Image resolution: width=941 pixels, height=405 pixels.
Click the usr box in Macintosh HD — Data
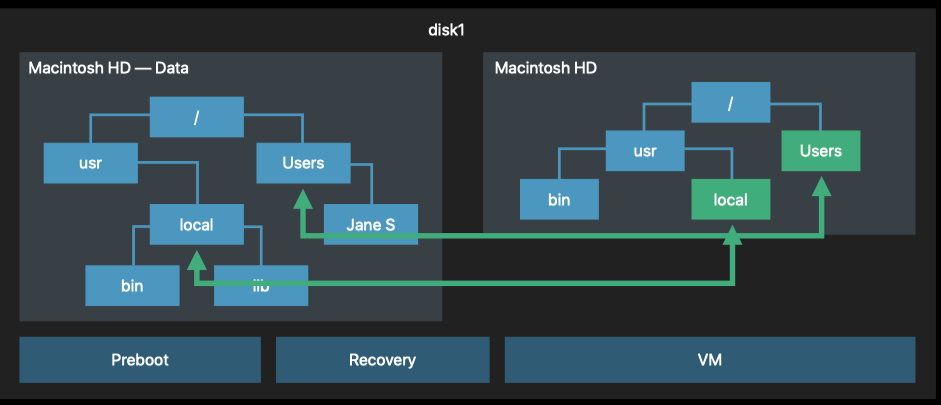(91, 163)
